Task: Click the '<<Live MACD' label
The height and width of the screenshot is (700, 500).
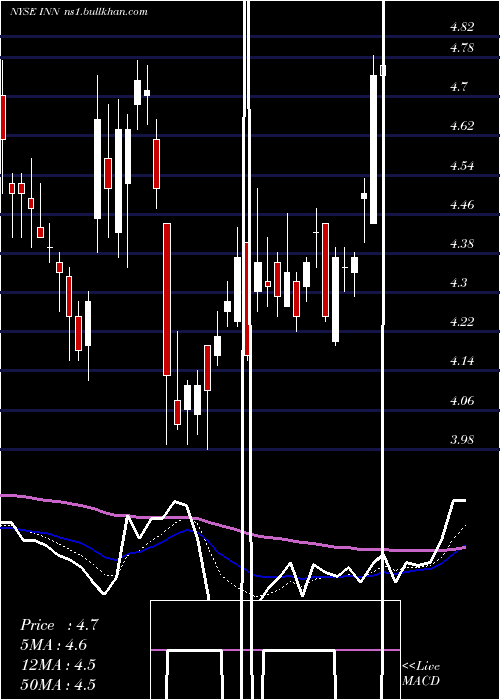Action: click(x=421, y=673)
